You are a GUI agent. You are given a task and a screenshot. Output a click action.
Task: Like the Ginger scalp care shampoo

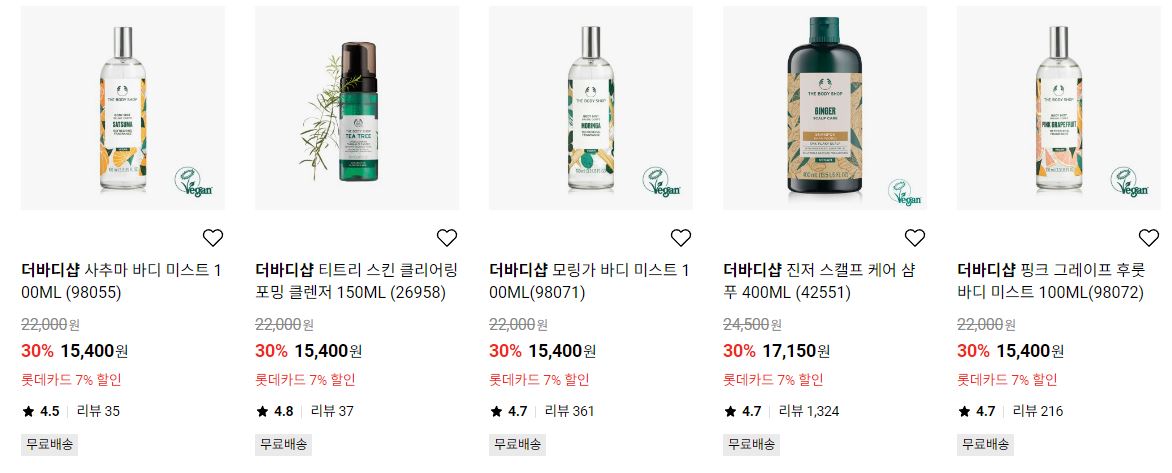click(x=915, y=238)
